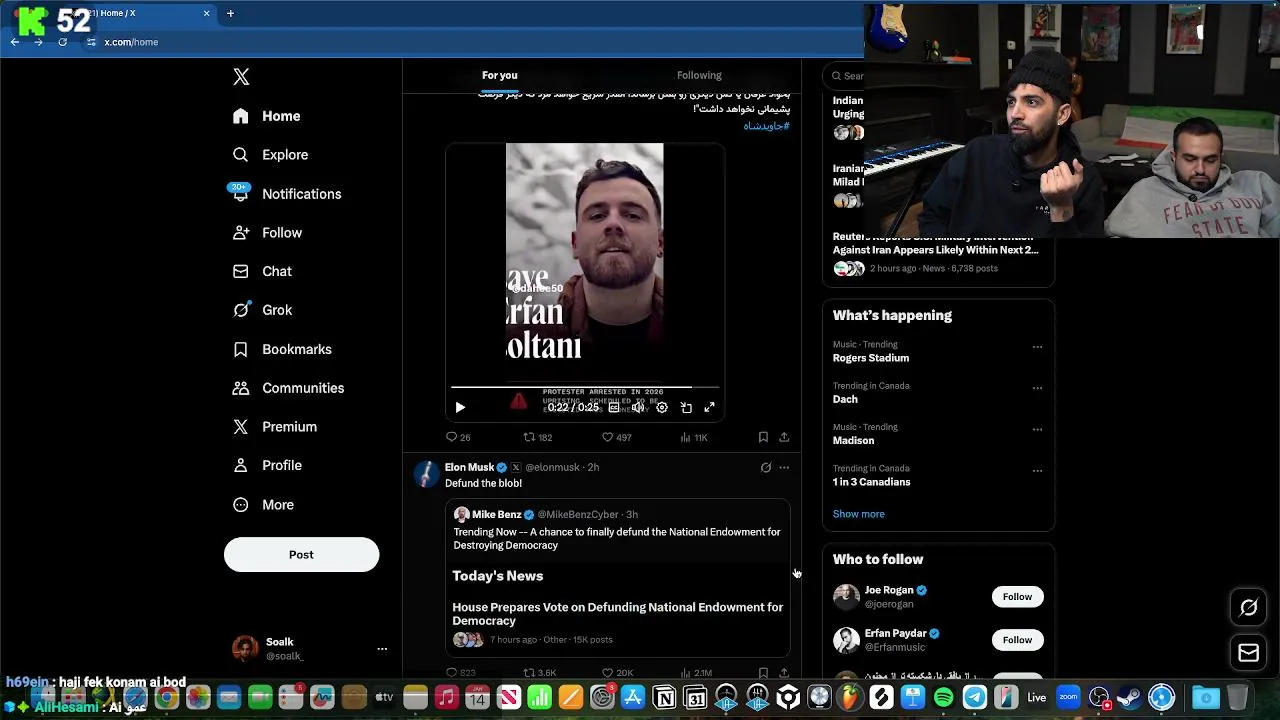The height and width of the screenshot is (720, 1280).
Task: Click Grok icon on Elon Musk's post
Action: 766,467
